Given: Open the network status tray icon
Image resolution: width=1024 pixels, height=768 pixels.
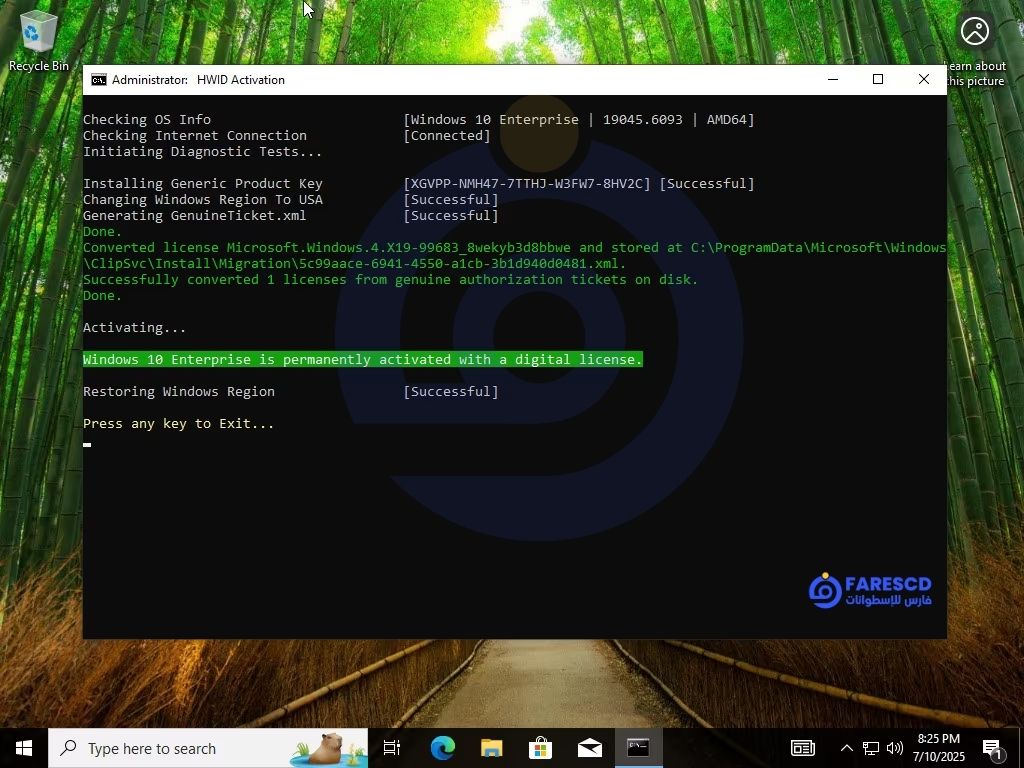Looking at the screenshot, I should pos(871,748).
